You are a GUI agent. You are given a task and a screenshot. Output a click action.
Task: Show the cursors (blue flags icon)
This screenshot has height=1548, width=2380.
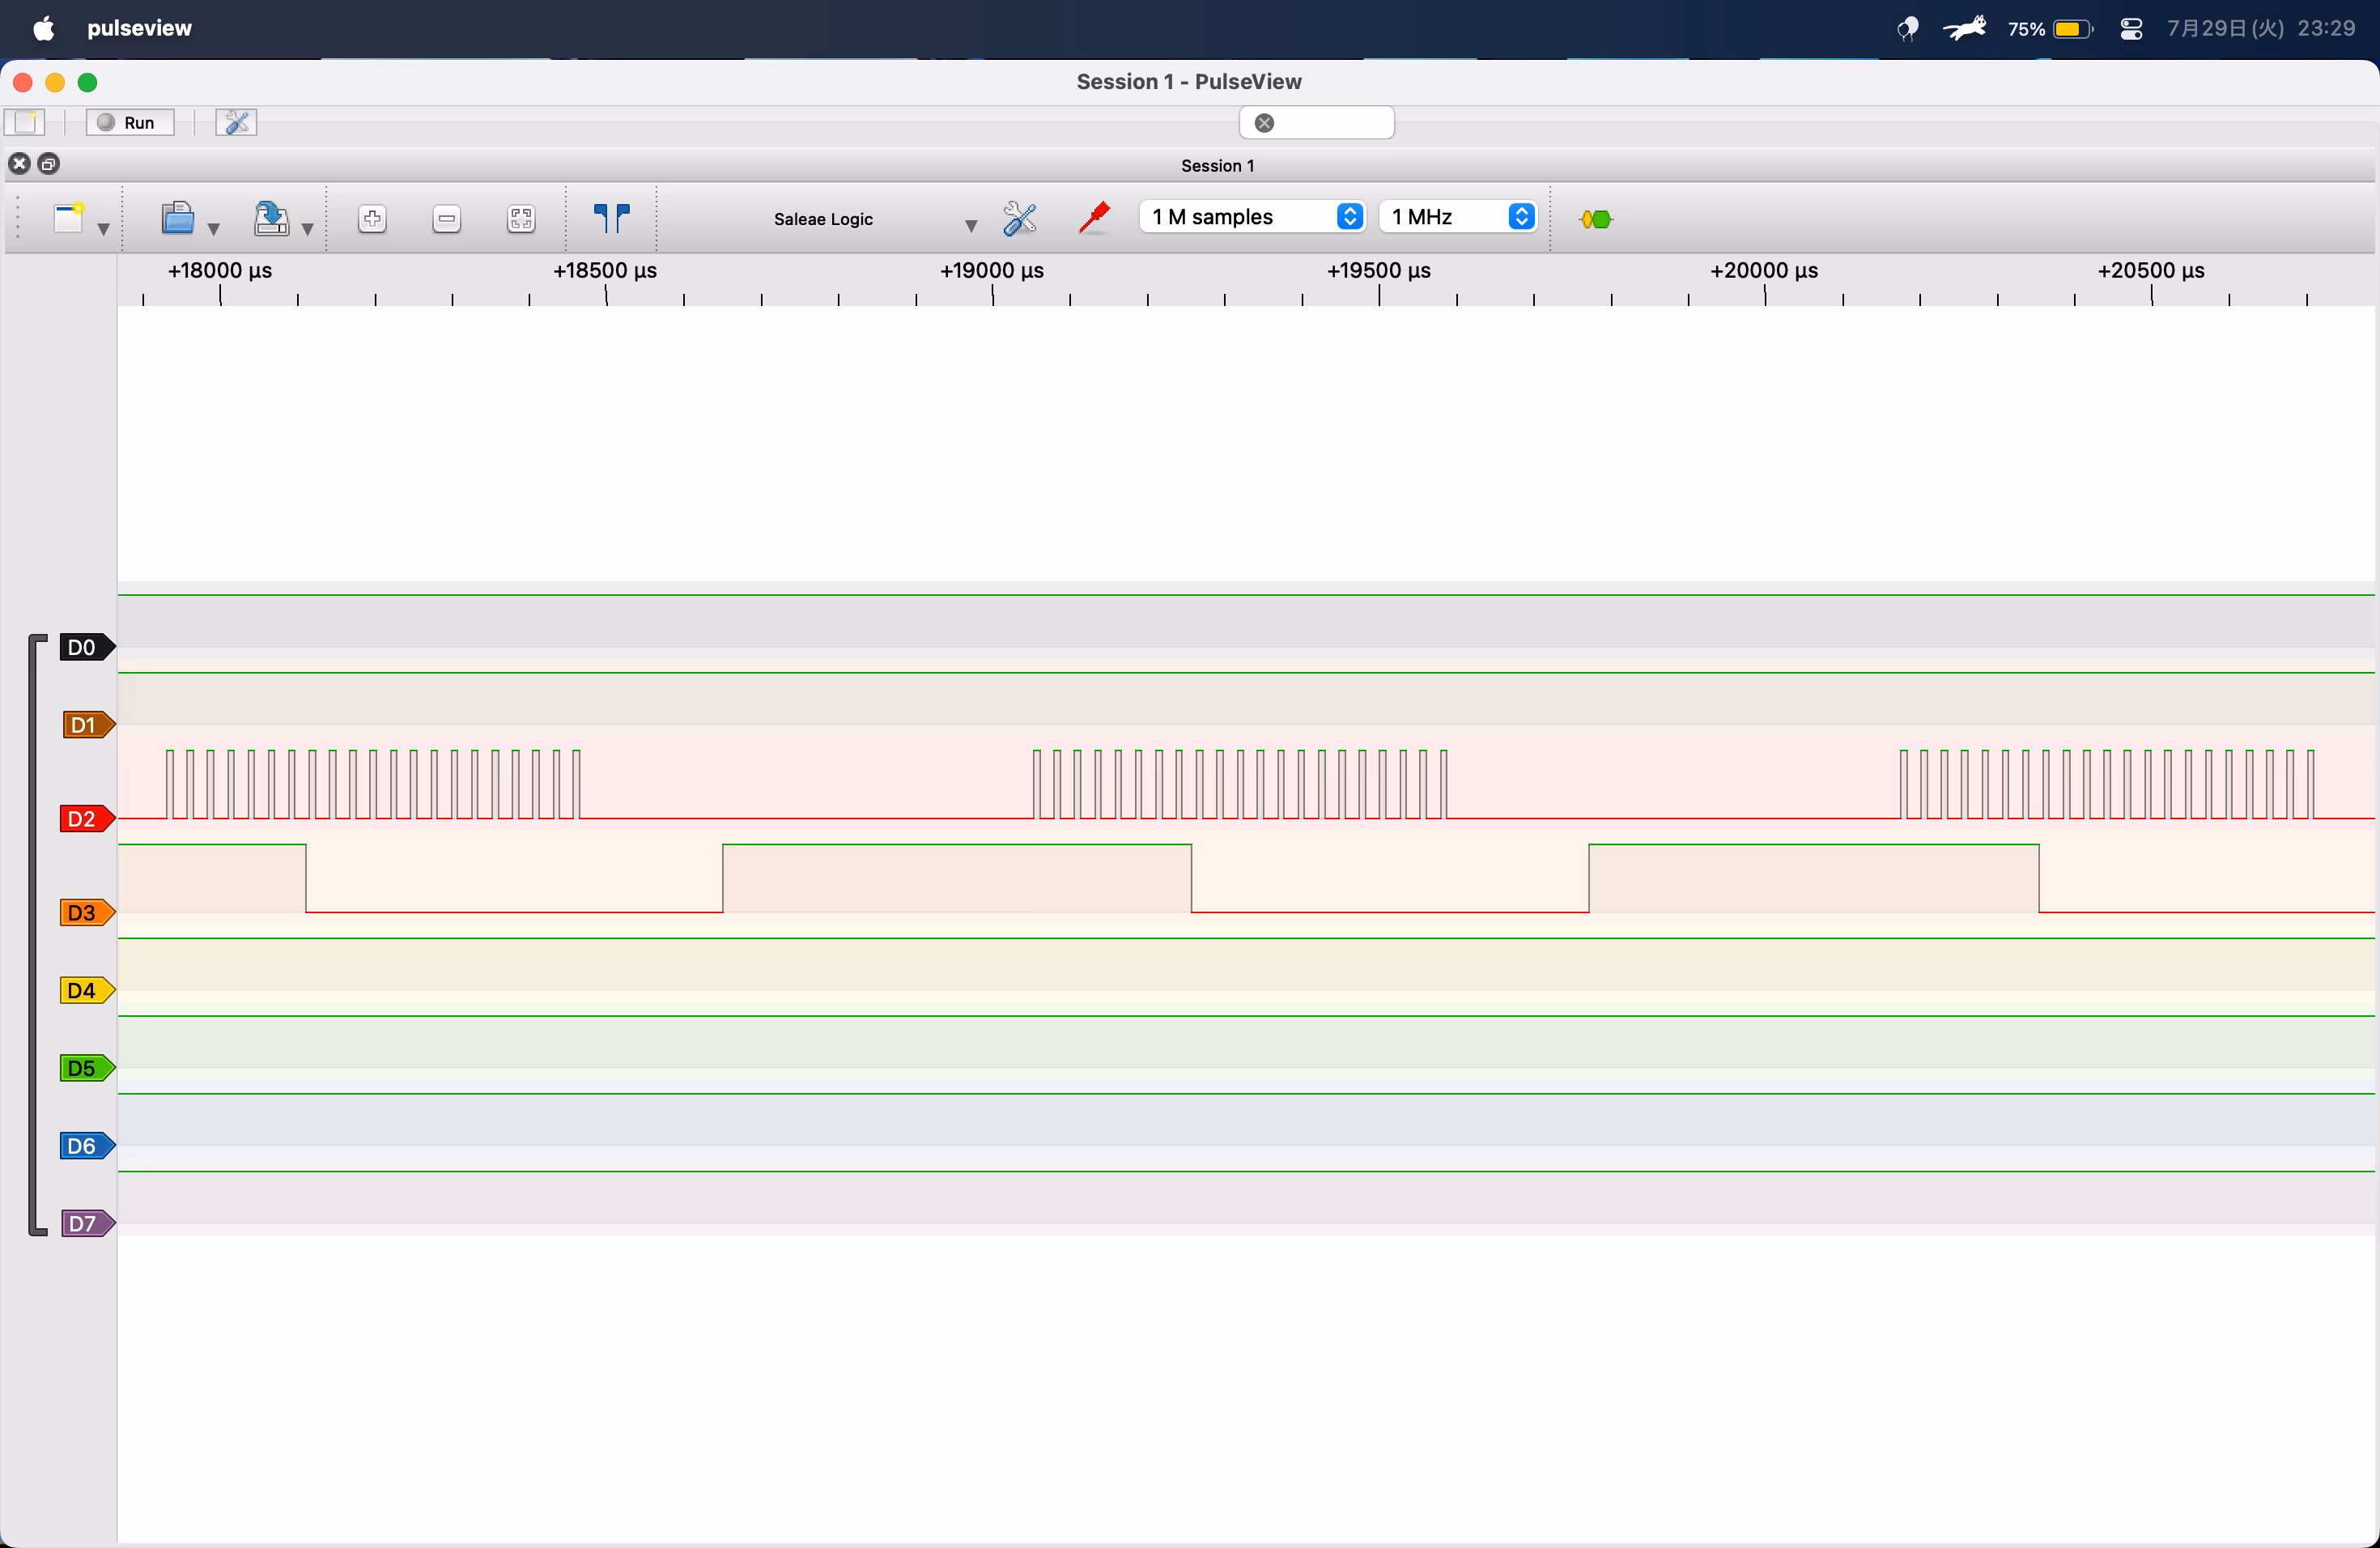click(x=611, y=218)
